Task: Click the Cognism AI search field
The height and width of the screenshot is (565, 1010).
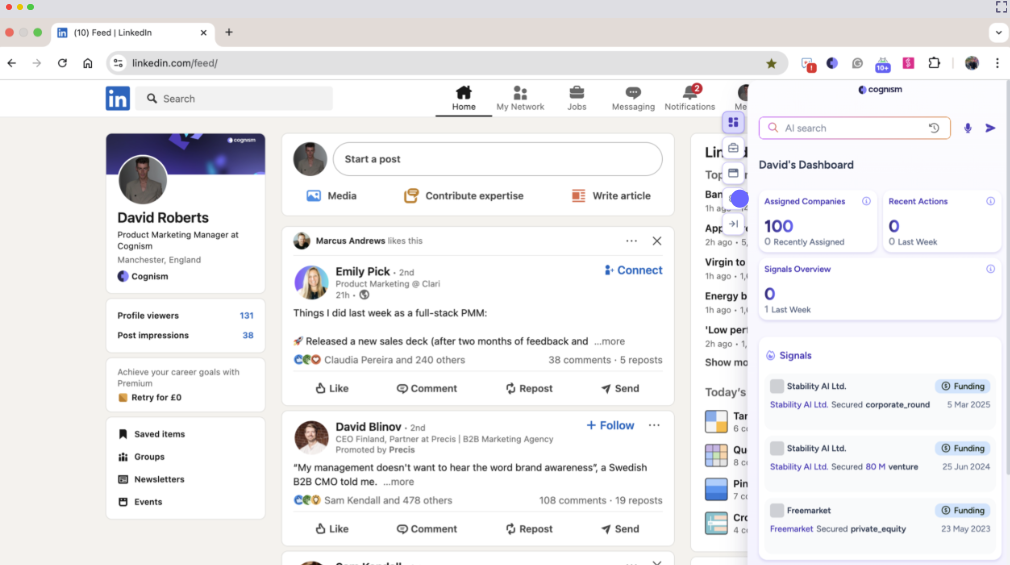Action: coord(854,128)
